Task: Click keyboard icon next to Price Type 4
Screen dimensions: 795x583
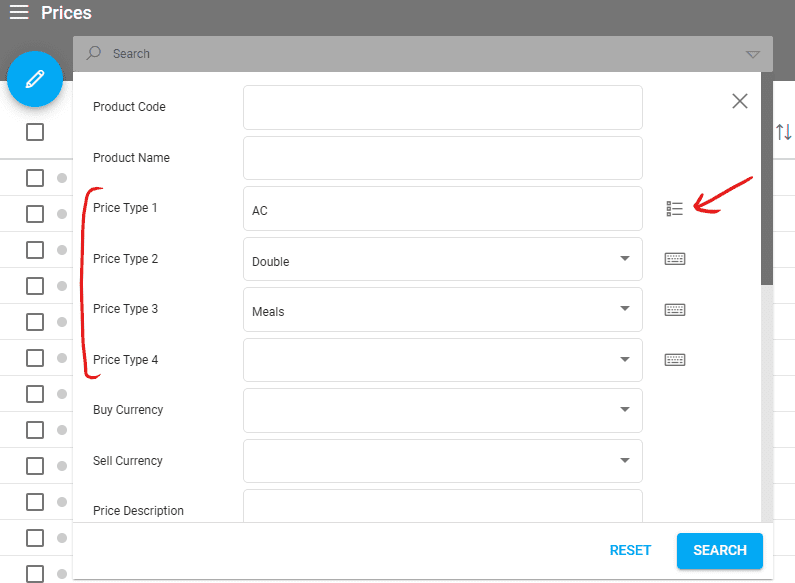Action: [675, 360]
